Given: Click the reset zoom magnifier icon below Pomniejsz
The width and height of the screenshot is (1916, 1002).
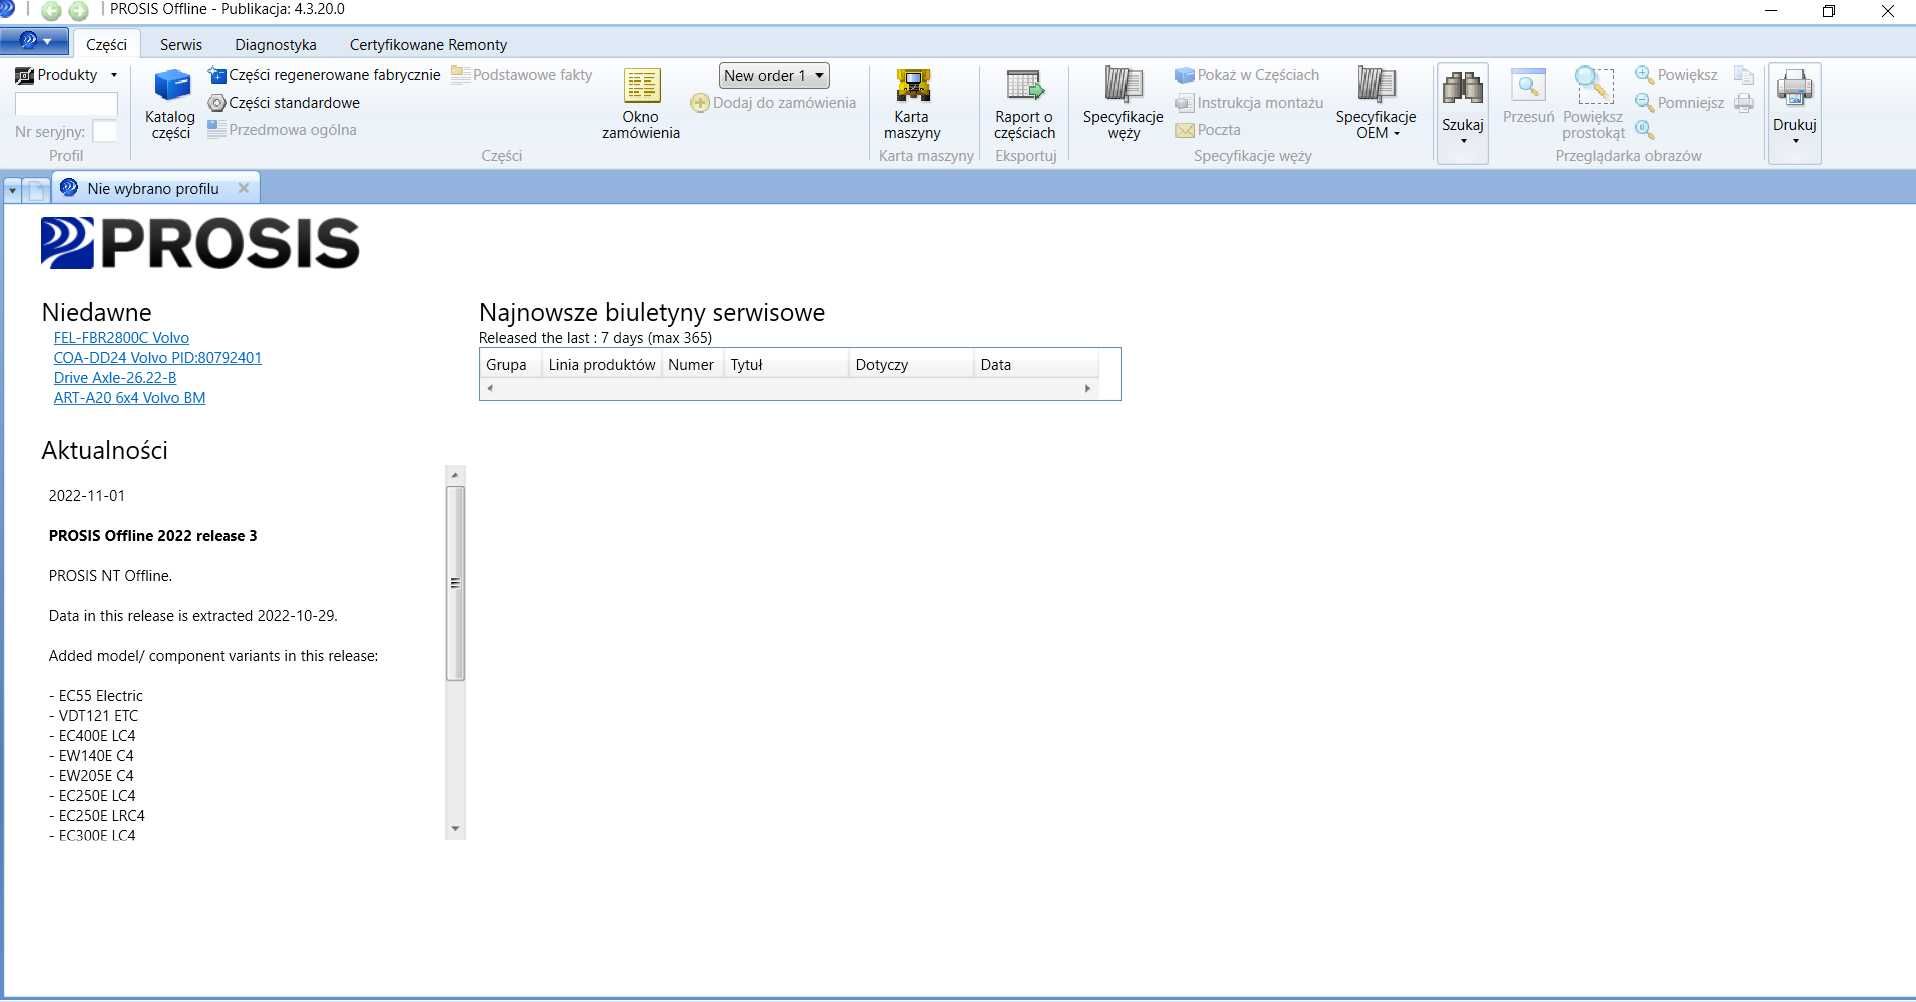Looking at the screenshot, I should tap(1645, 130).
